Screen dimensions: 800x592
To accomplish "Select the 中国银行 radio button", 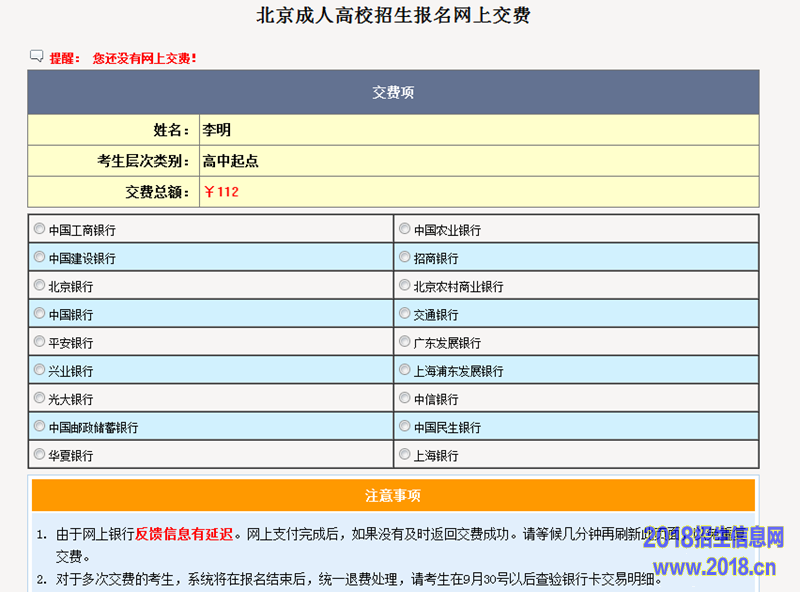I will click(40, 313).
